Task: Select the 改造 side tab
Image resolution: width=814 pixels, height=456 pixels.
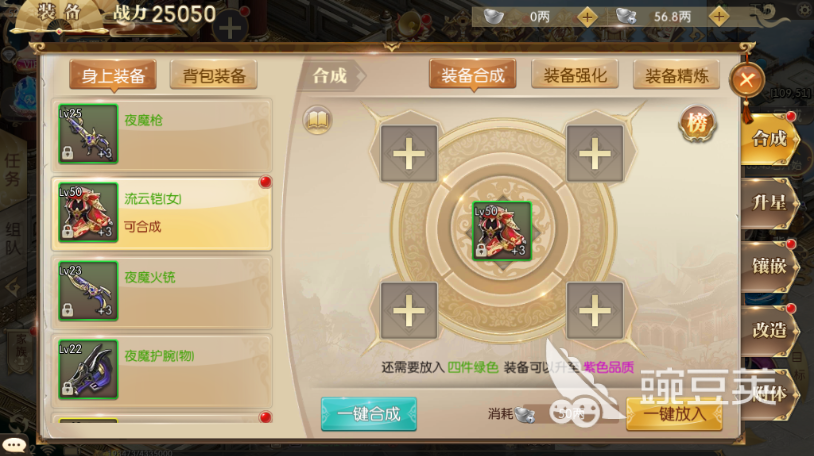Action: (769, 330)
